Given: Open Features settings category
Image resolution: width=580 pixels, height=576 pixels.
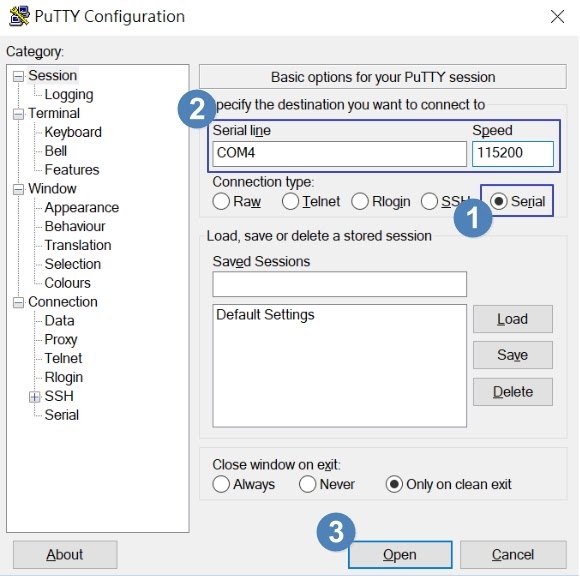Looking at the screenshot, I should 72,170.
